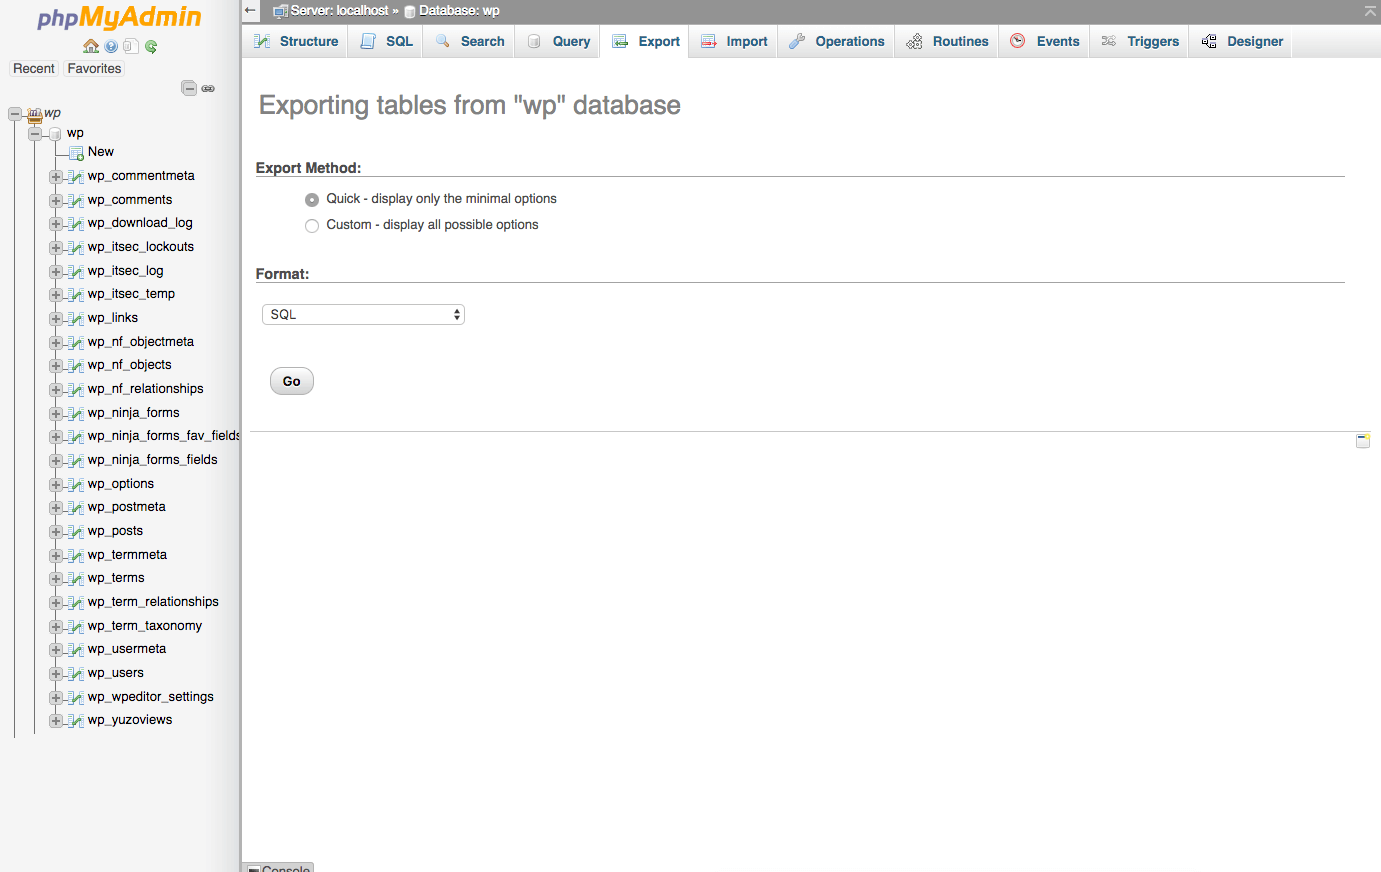Expand the wp_termmeta table node
Image resolution: width=1381 pixels, height=872 pixels.
point(56,556)
